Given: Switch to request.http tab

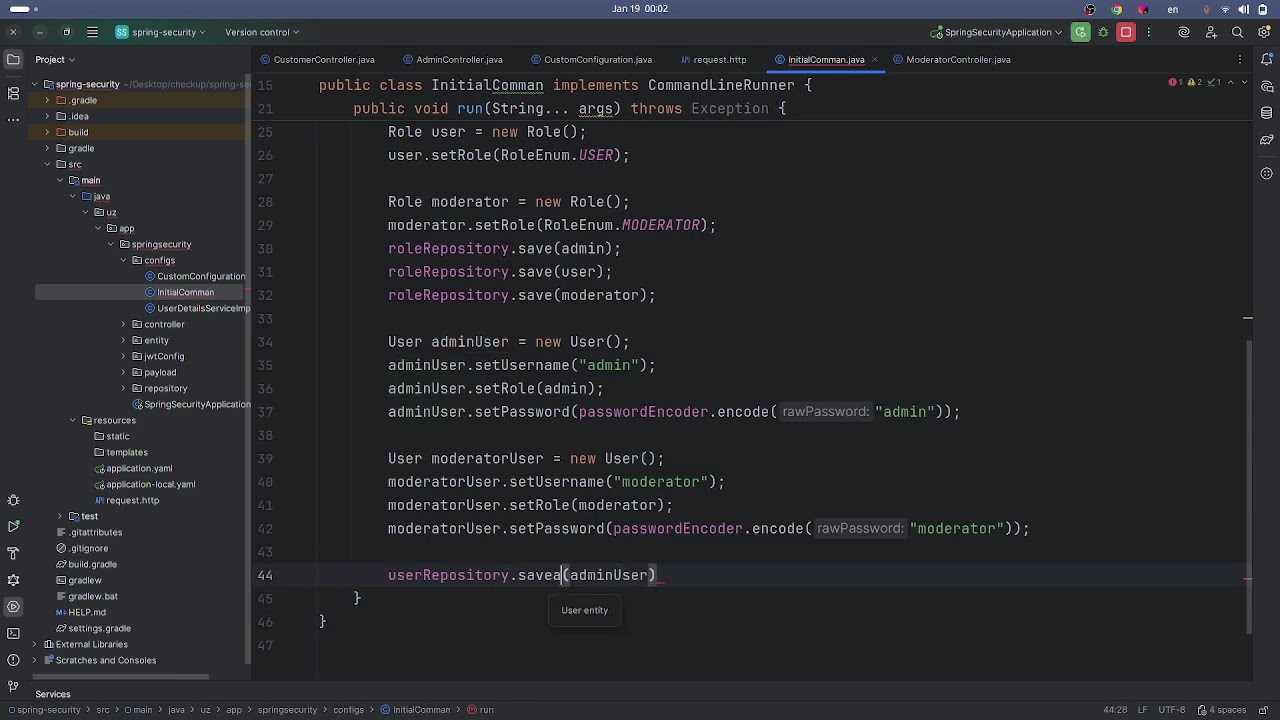Looking at the screenshot, I should coord(714,60).
